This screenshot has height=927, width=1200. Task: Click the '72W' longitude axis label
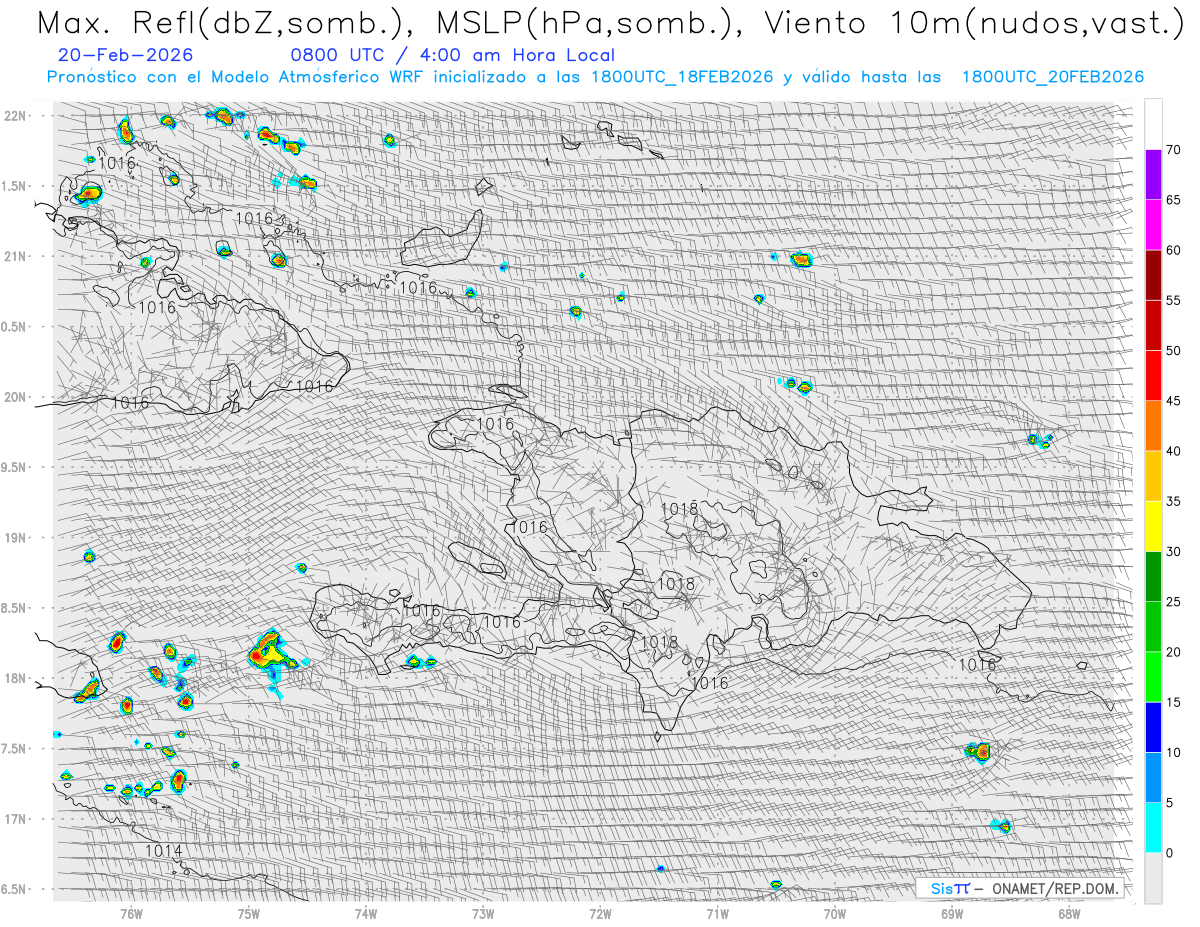pyautogui.click(x=600, y=914)
